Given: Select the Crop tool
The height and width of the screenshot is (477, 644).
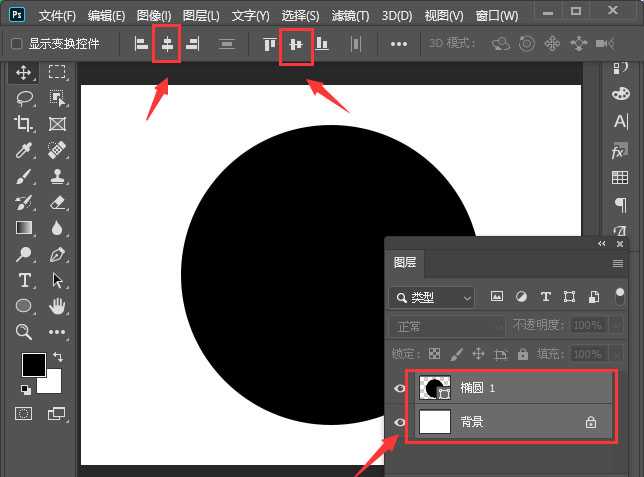Looking at the screenshot, I should point(24,124).
